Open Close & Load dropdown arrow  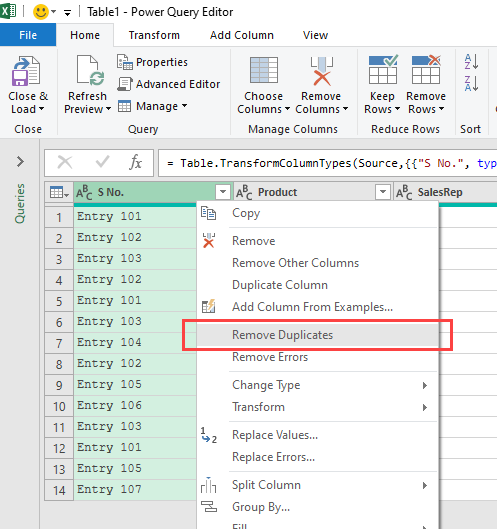pos(42,109)
